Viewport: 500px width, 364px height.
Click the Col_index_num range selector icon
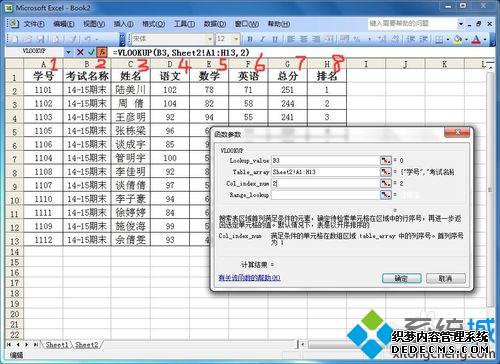point(386,183)
